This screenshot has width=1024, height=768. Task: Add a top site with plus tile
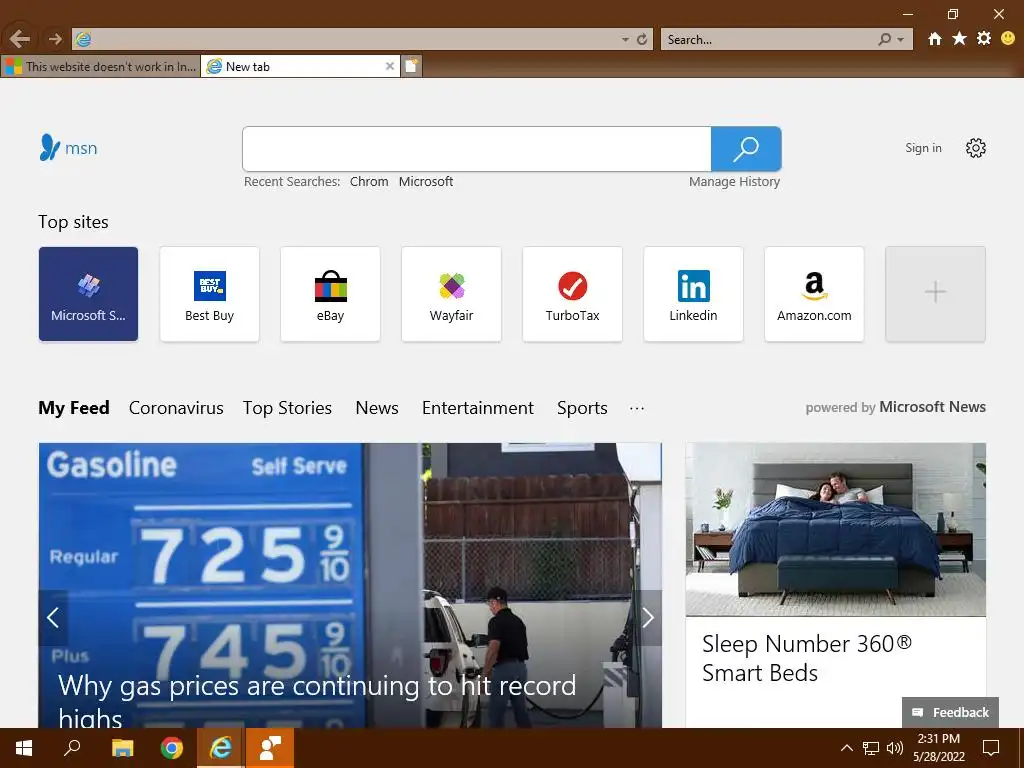pos(935,294)
